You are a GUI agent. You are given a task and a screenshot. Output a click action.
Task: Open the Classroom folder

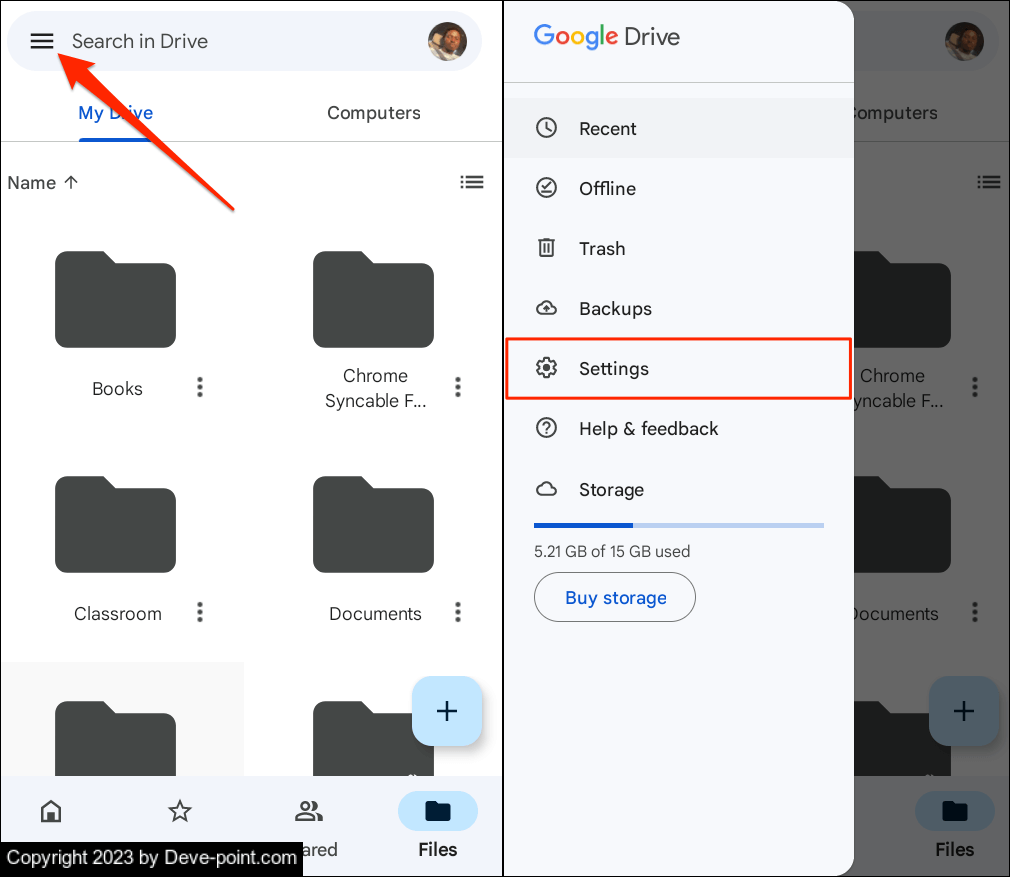(115, 525)
